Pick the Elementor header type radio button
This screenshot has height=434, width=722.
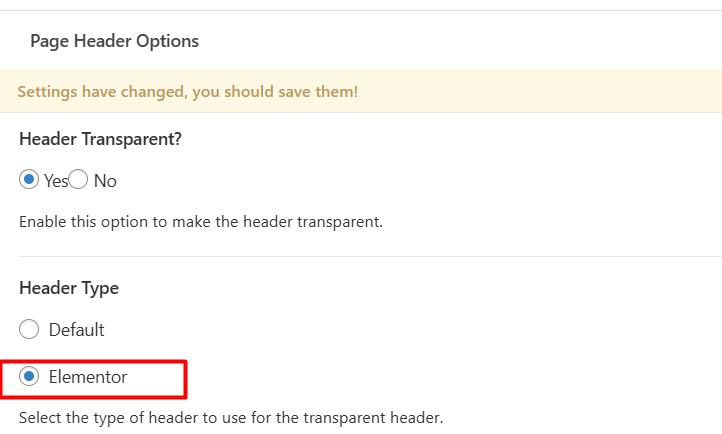[29, 377]
